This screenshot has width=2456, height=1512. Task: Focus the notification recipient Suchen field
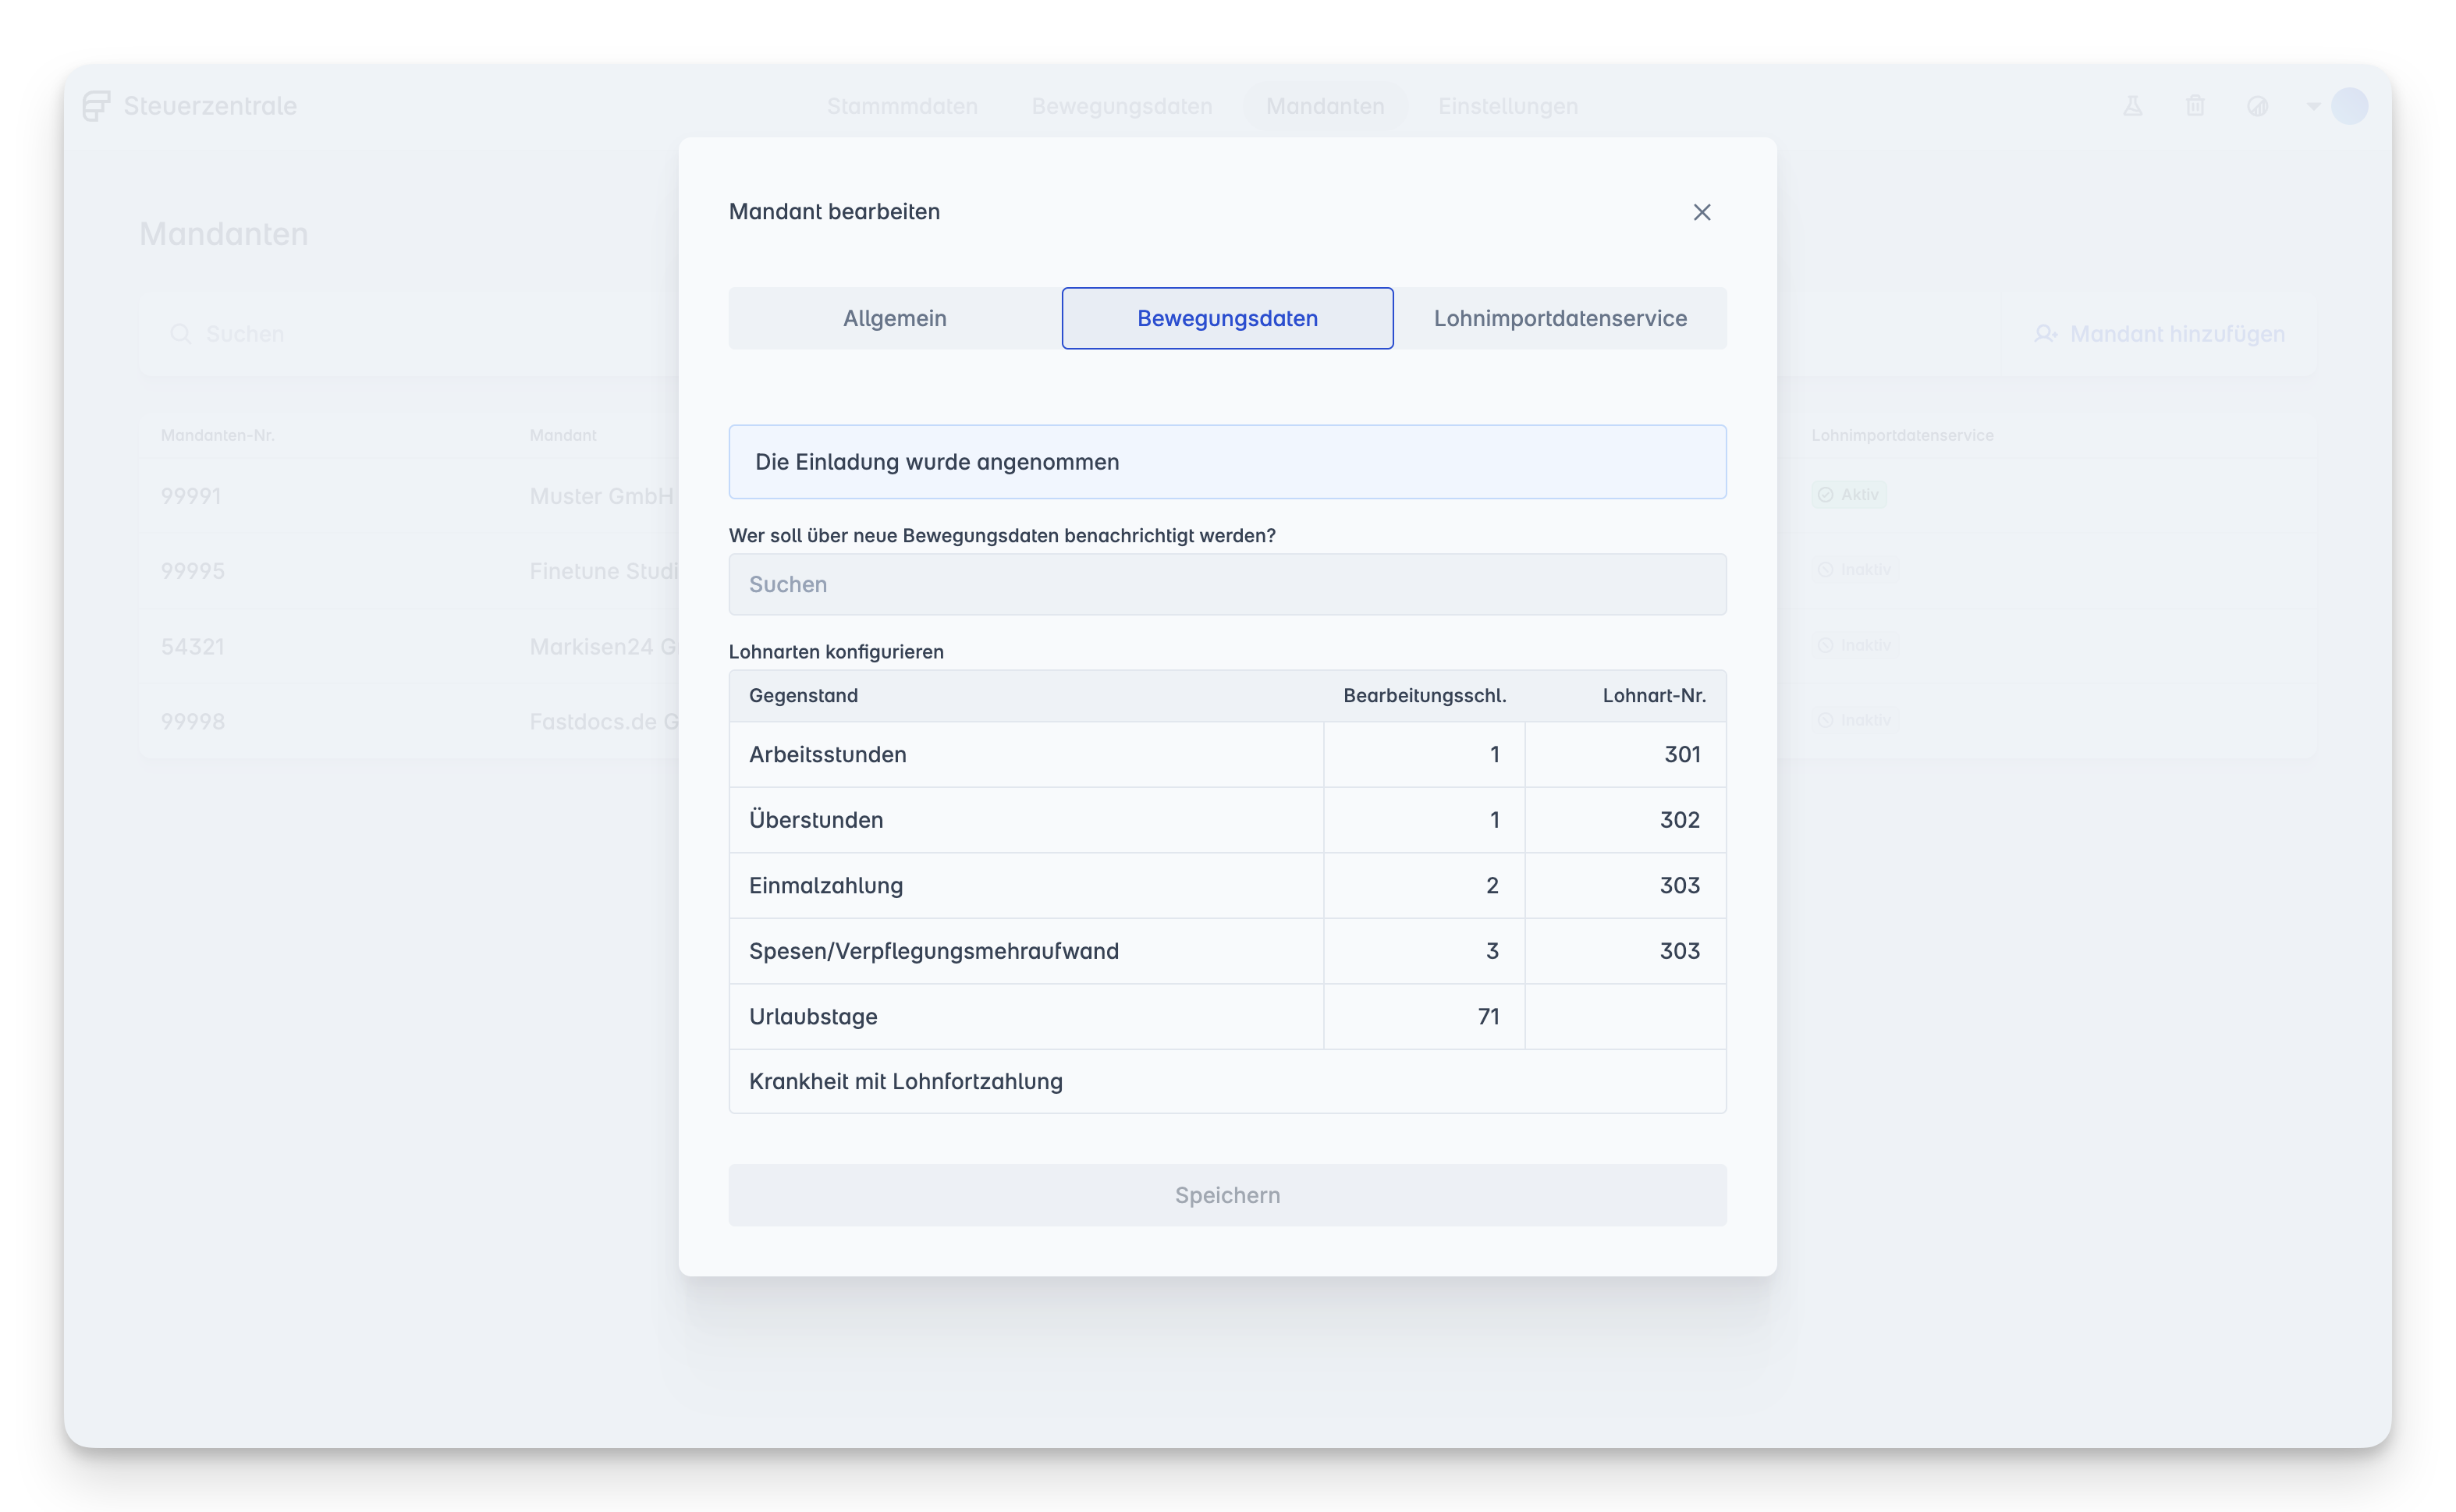(x=1227, y=584)
